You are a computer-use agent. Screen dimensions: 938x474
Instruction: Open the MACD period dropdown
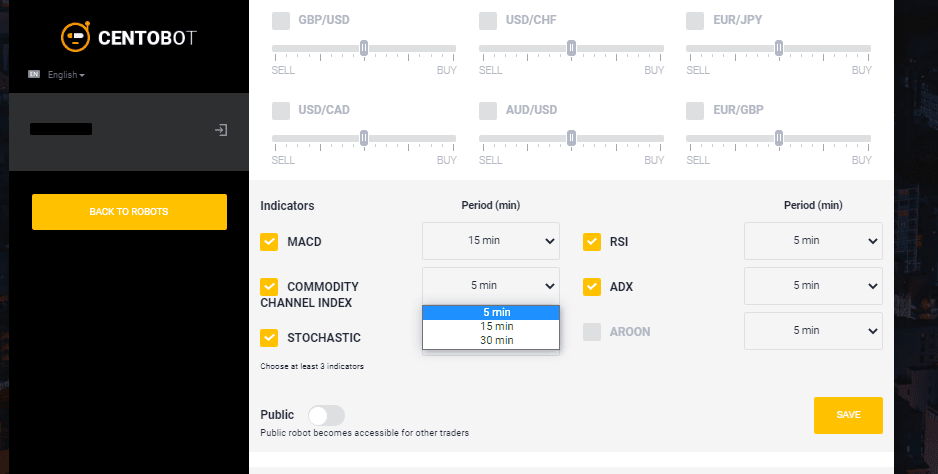(491, 241)
